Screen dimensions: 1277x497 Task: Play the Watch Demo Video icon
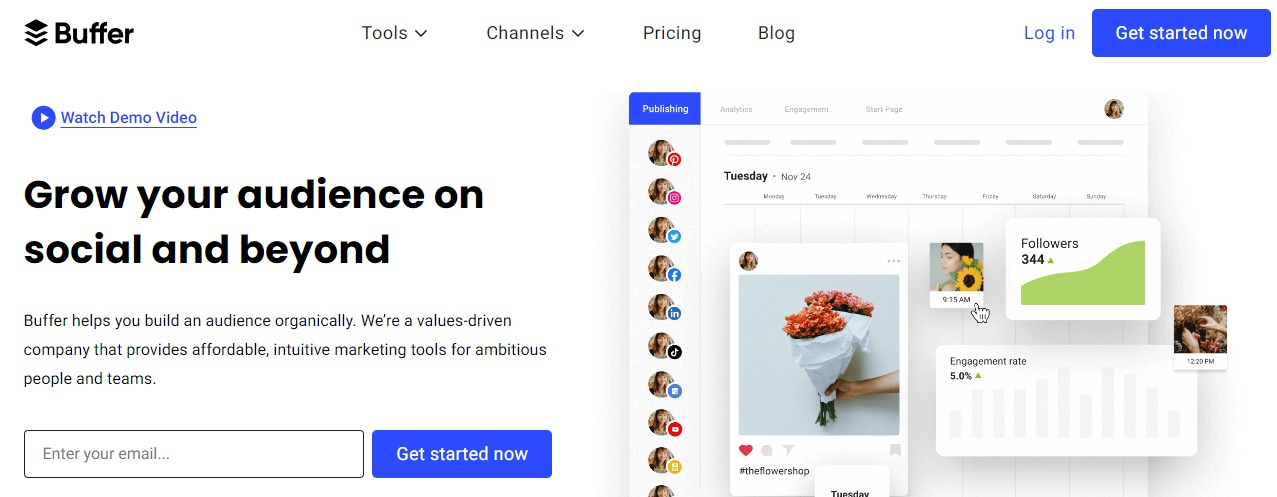point(43,118)
